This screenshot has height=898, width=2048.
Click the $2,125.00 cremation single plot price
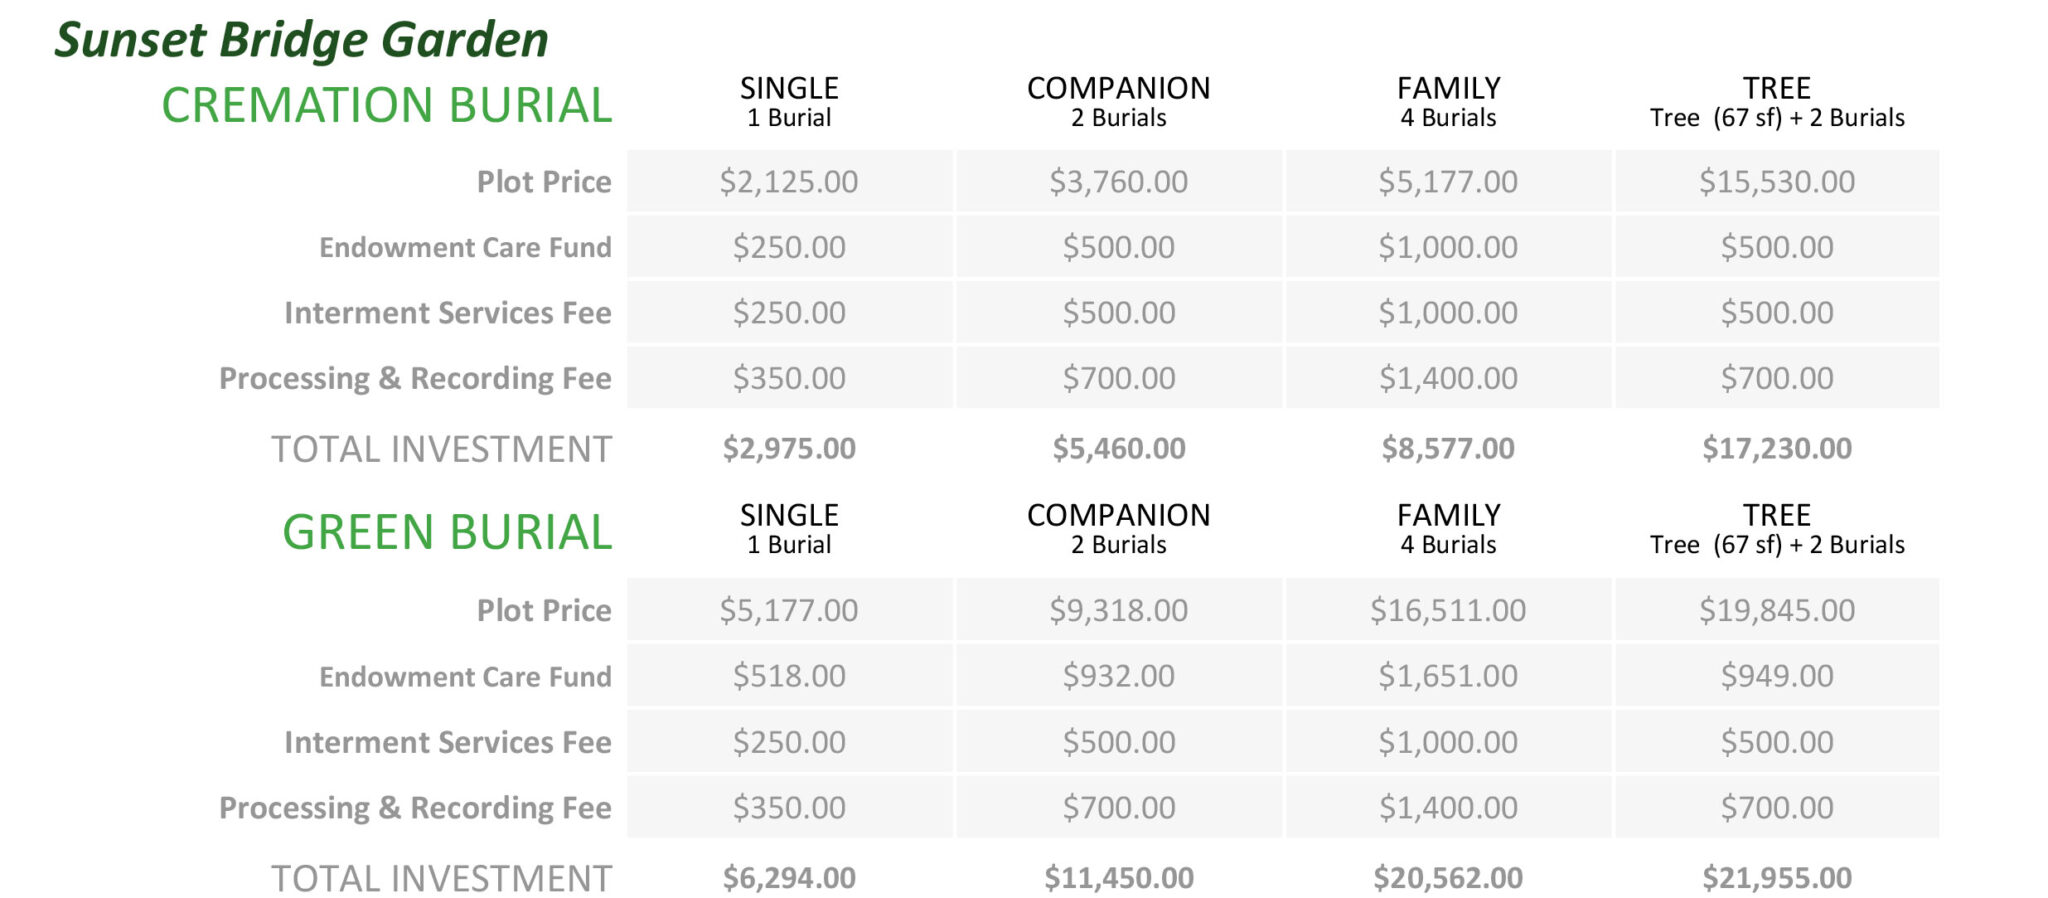[x=788, y=182]
